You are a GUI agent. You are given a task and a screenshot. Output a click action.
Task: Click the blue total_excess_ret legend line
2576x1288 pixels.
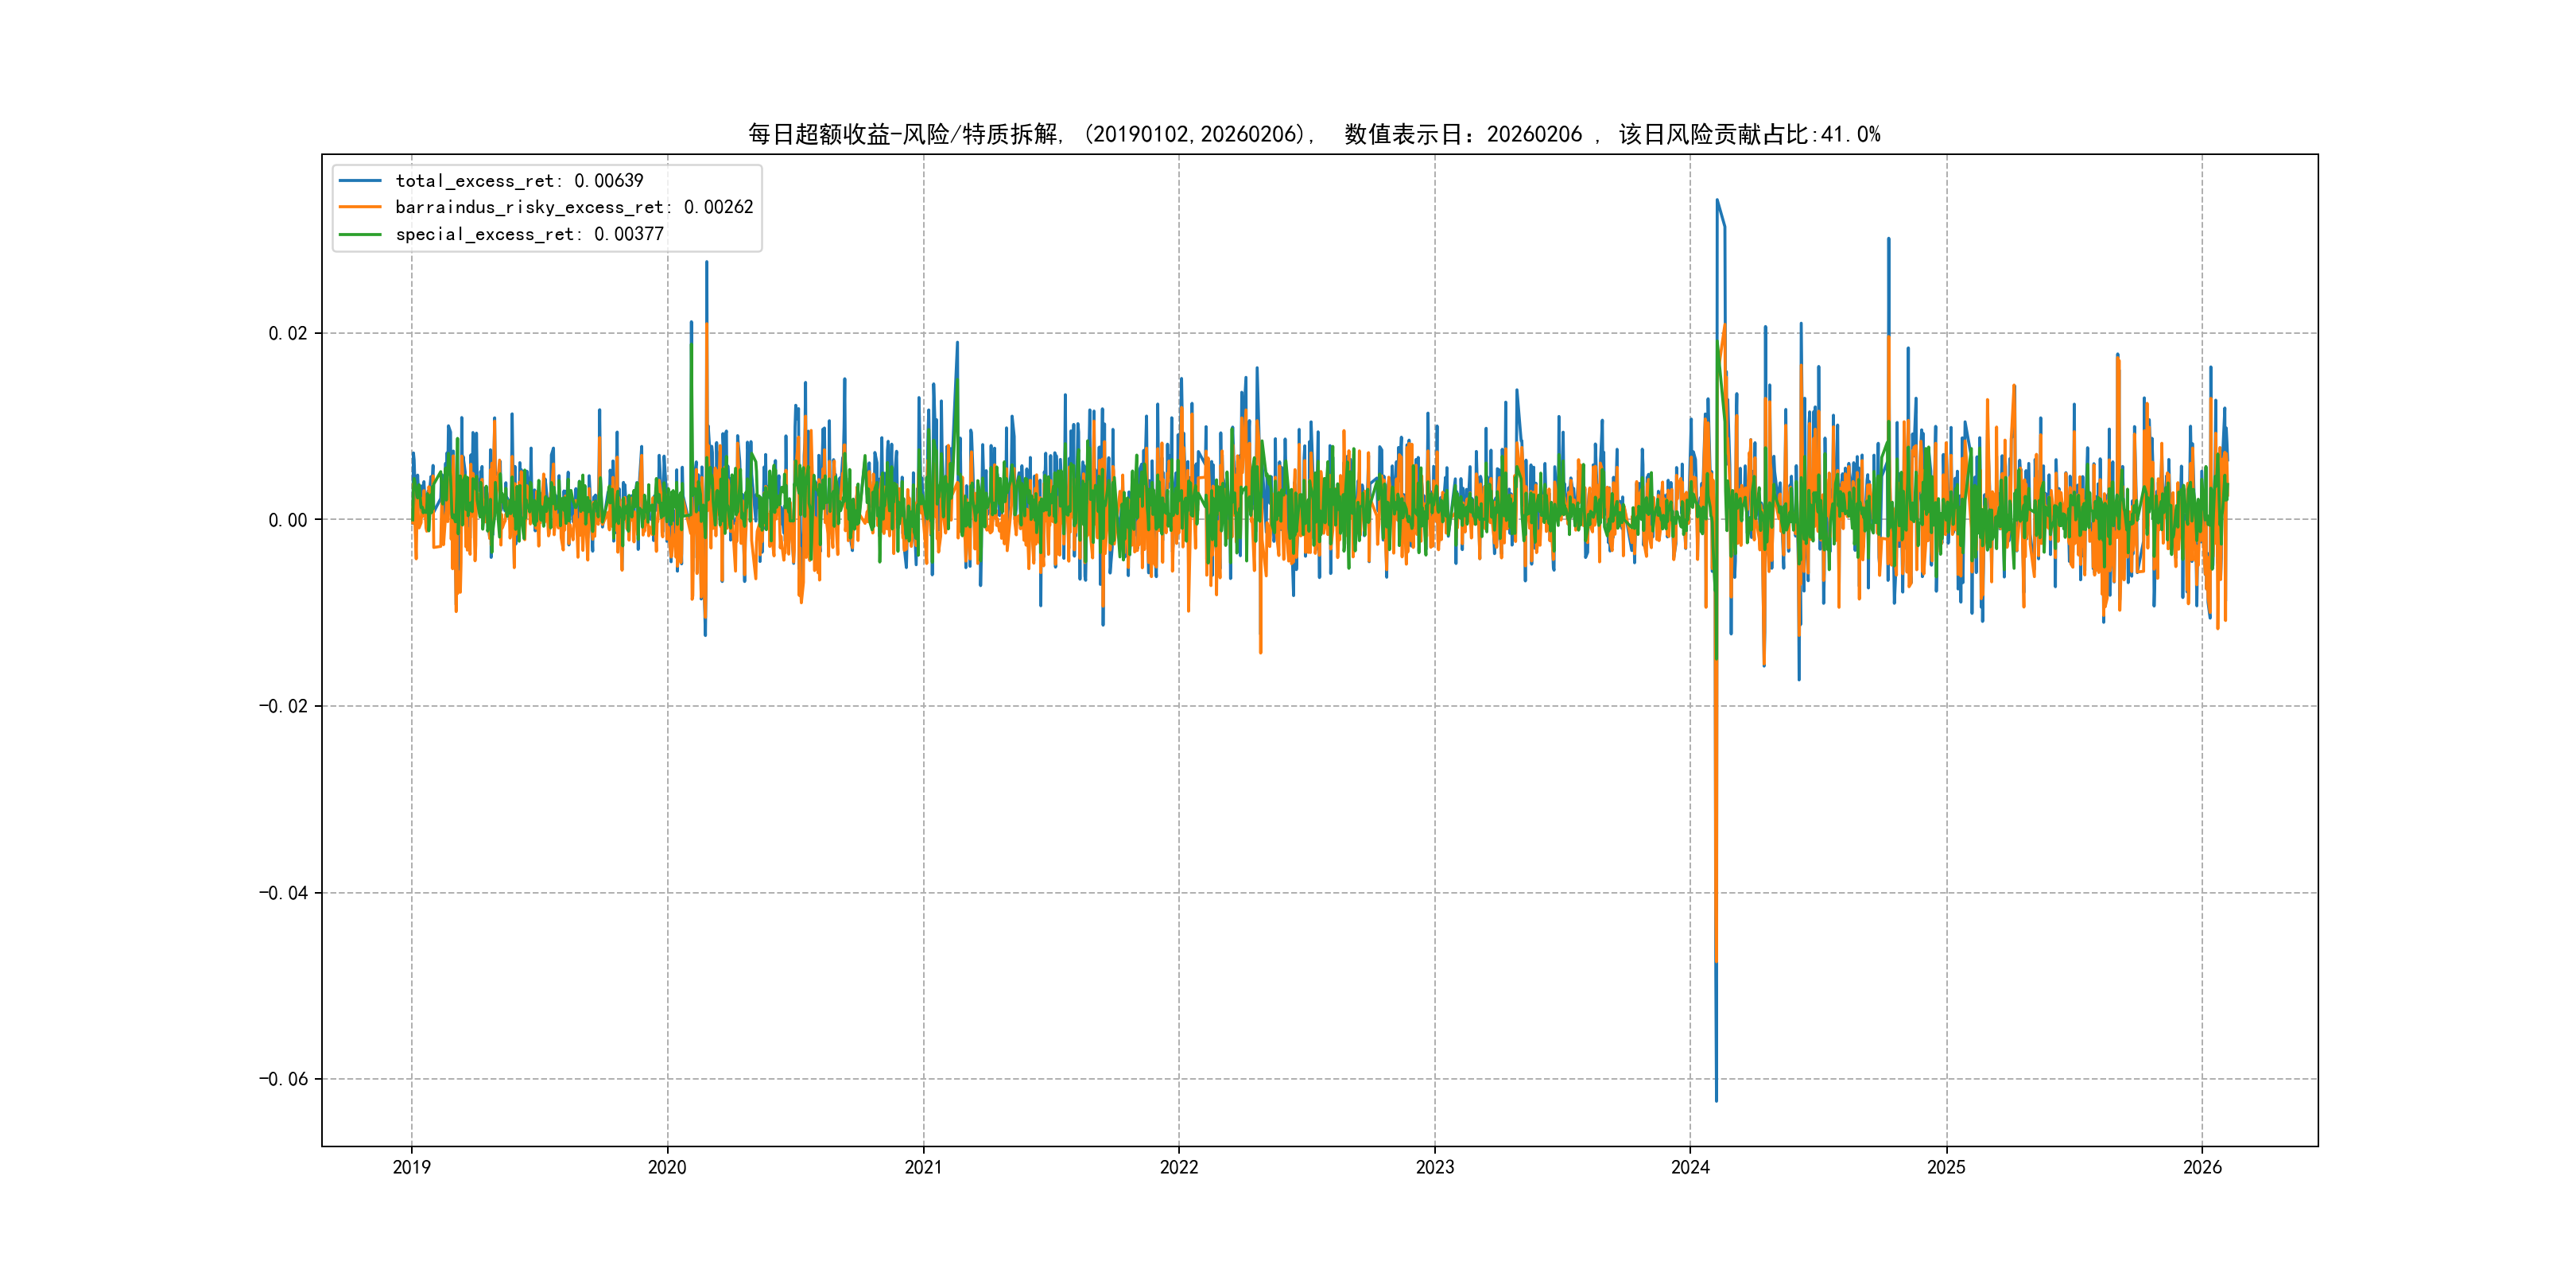point(360,181)
